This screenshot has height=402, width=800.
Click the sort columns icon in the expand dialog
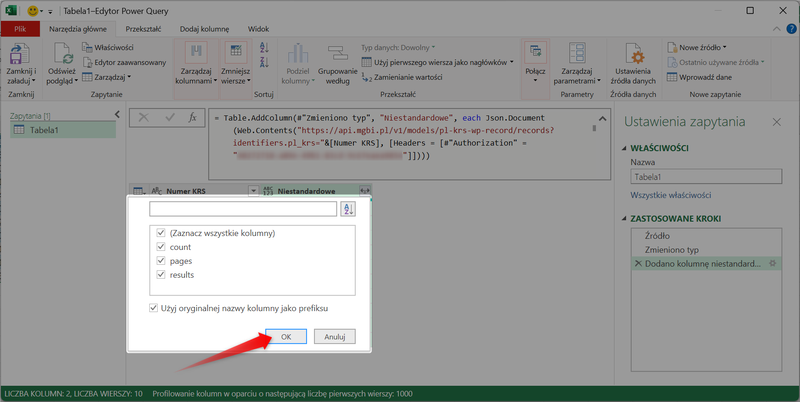click(348, 209)
